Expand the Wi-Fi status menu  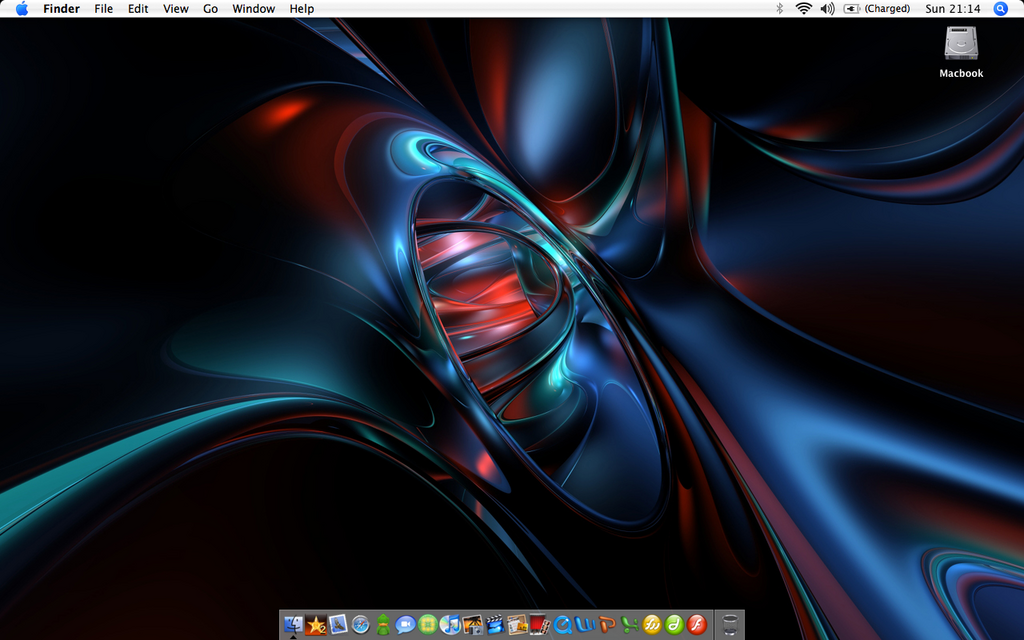[803, 9]
